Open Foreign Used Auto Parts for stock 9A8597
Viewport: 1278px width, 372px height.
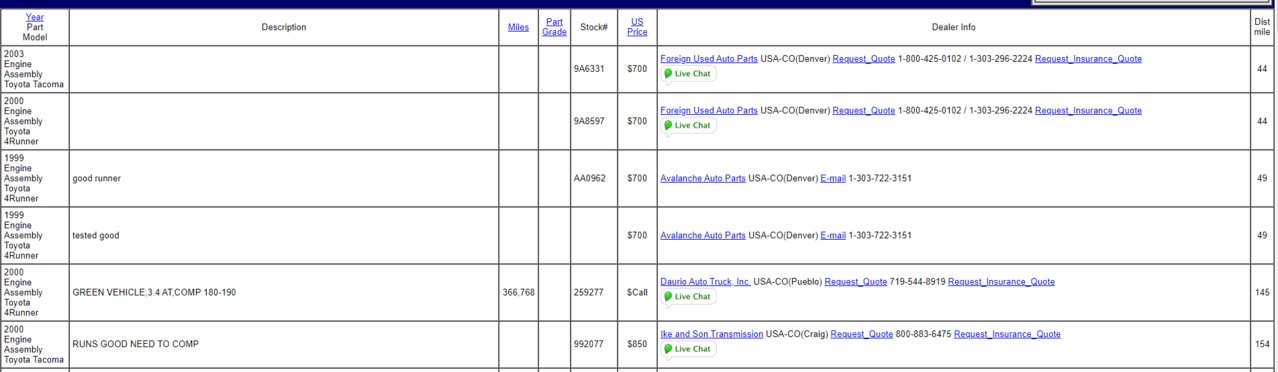(709, 111)
